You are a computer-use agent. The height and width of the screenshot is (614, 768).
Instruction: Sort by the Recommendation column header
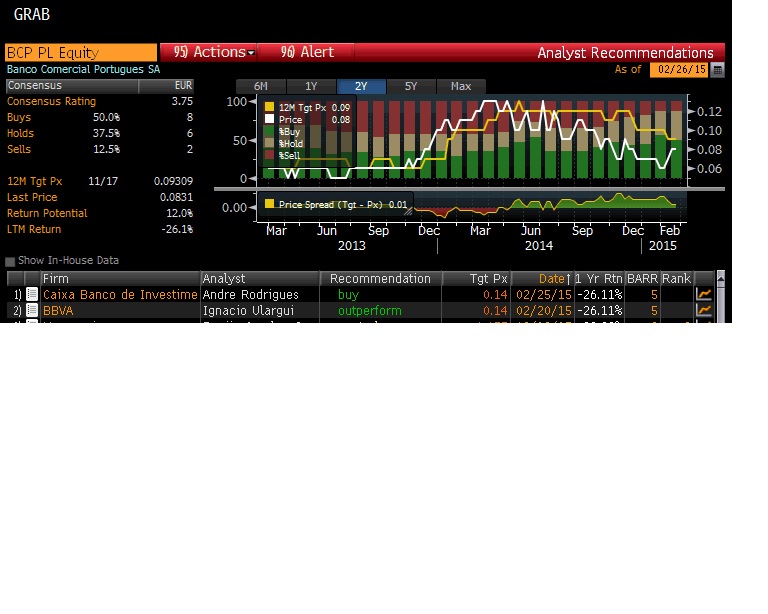(x=381, y=278)
